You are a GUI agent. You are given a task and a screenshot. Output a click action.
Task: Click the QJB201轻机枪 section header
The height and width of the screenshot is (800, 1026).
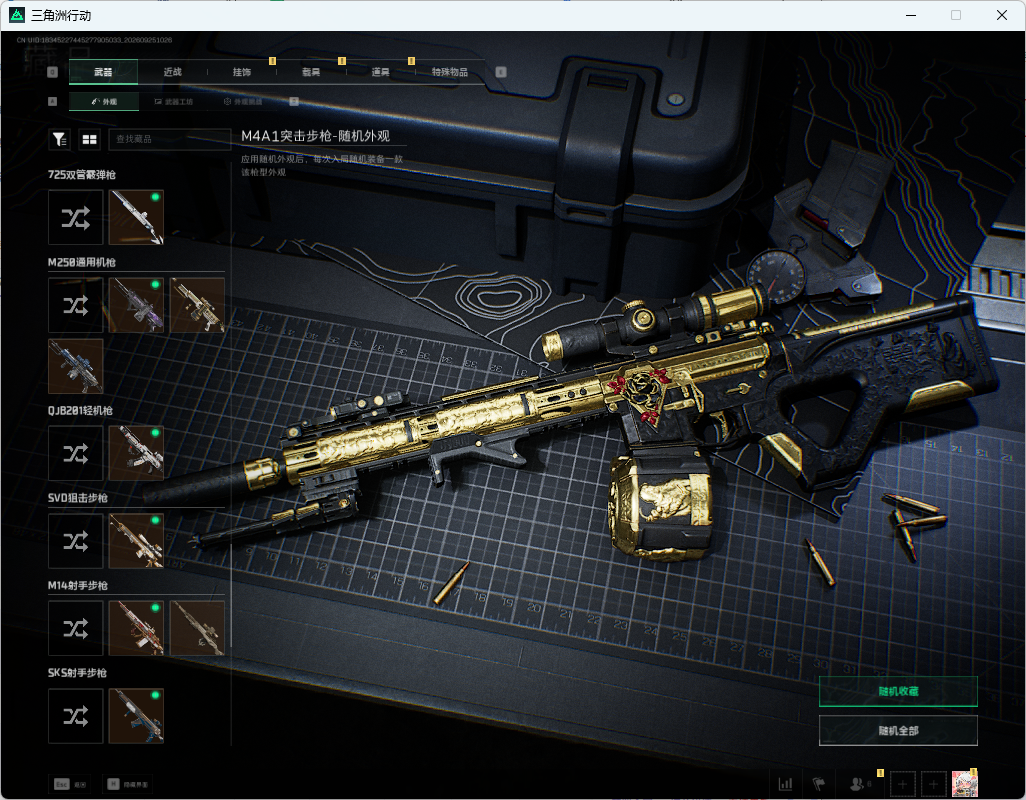[80, 411]
